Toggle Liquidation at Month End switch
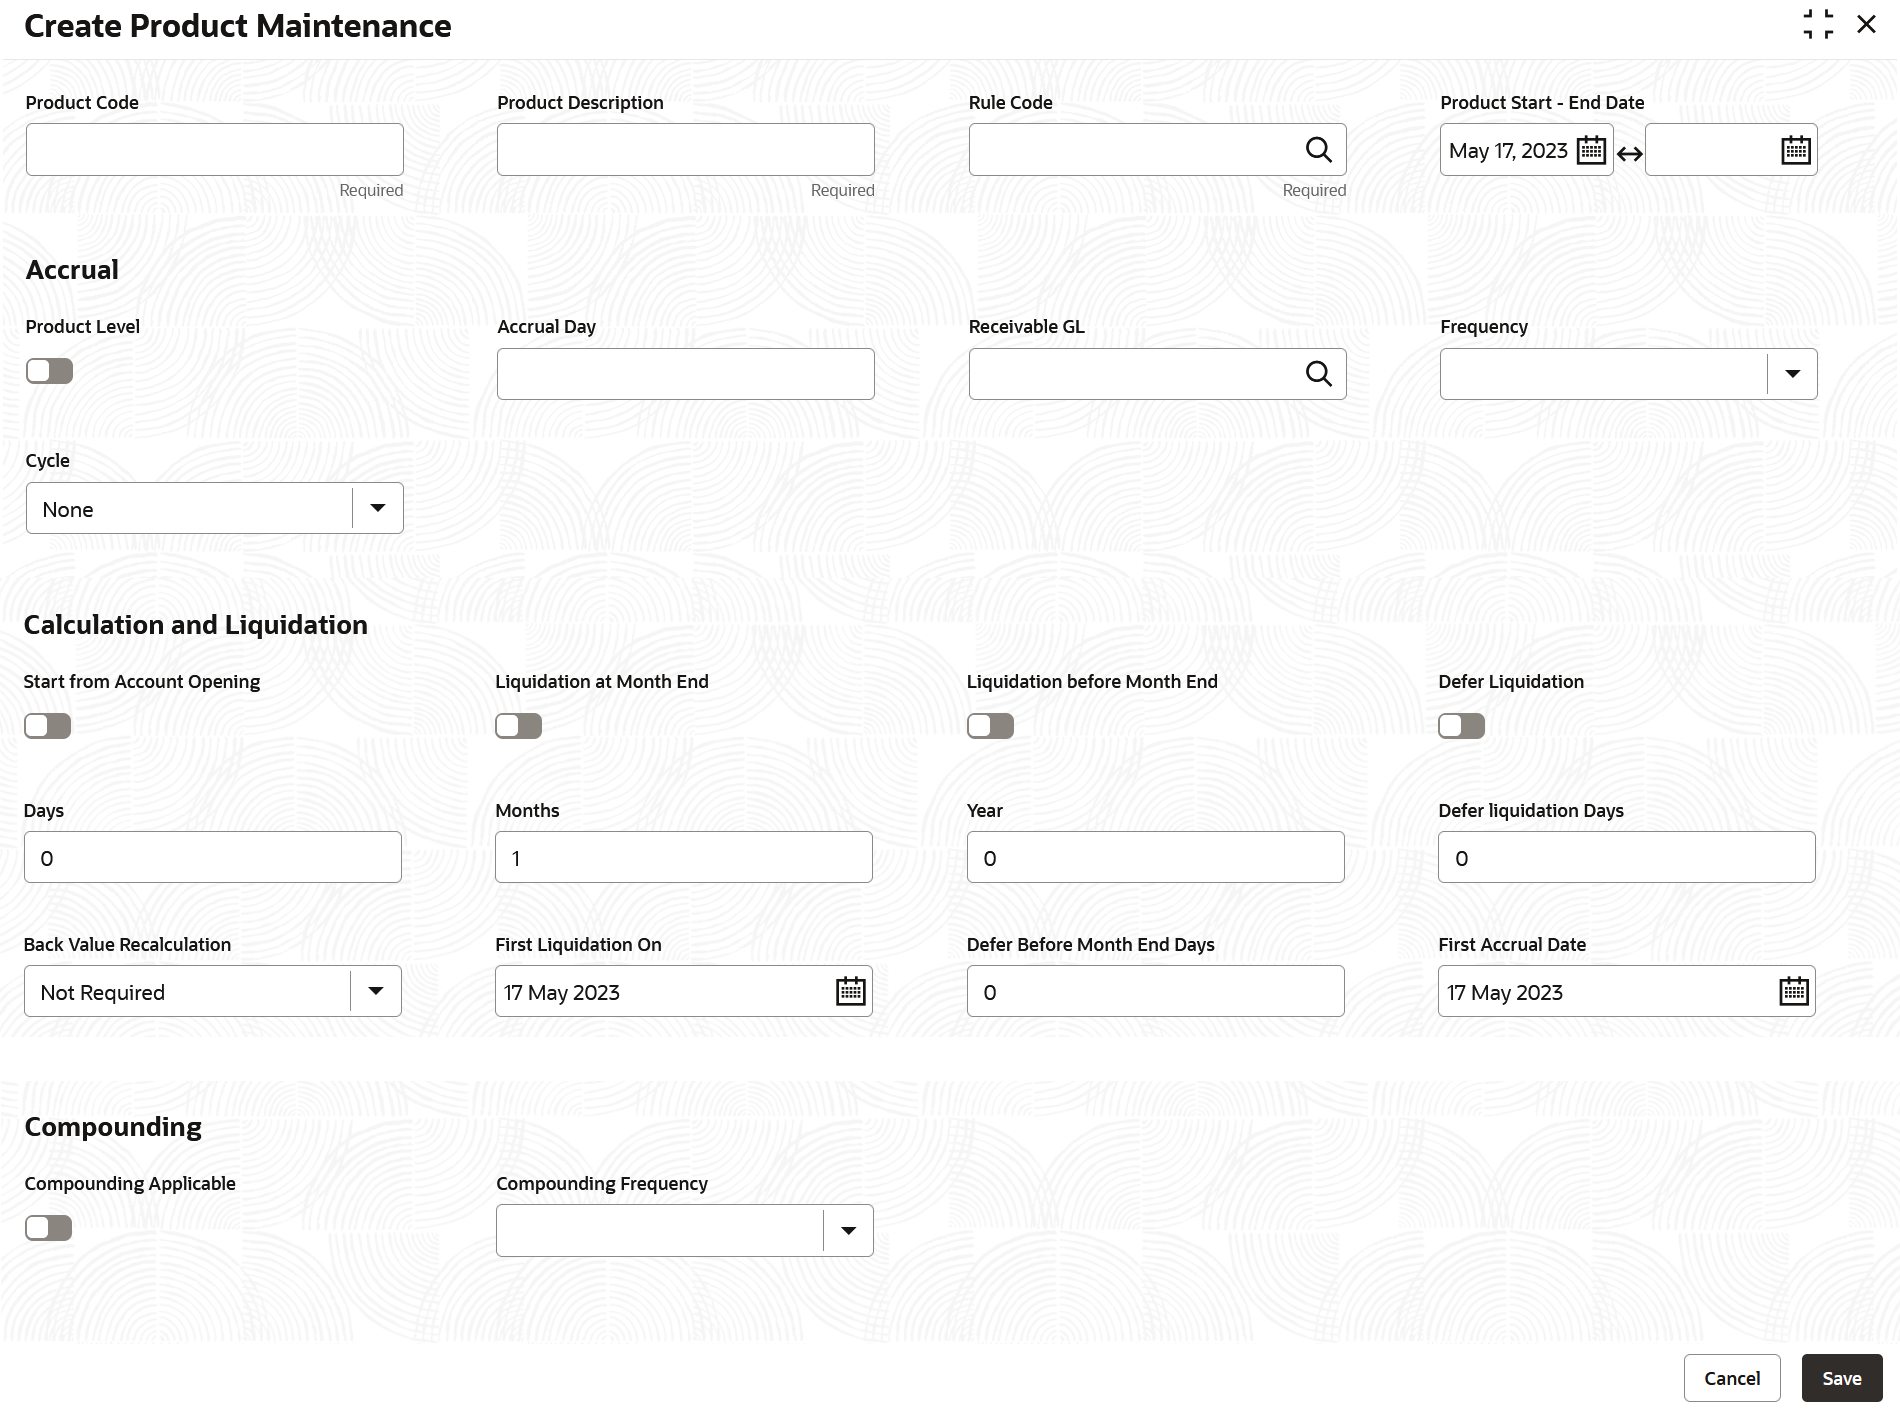The image size is (1900, 1420). [518, 726]
